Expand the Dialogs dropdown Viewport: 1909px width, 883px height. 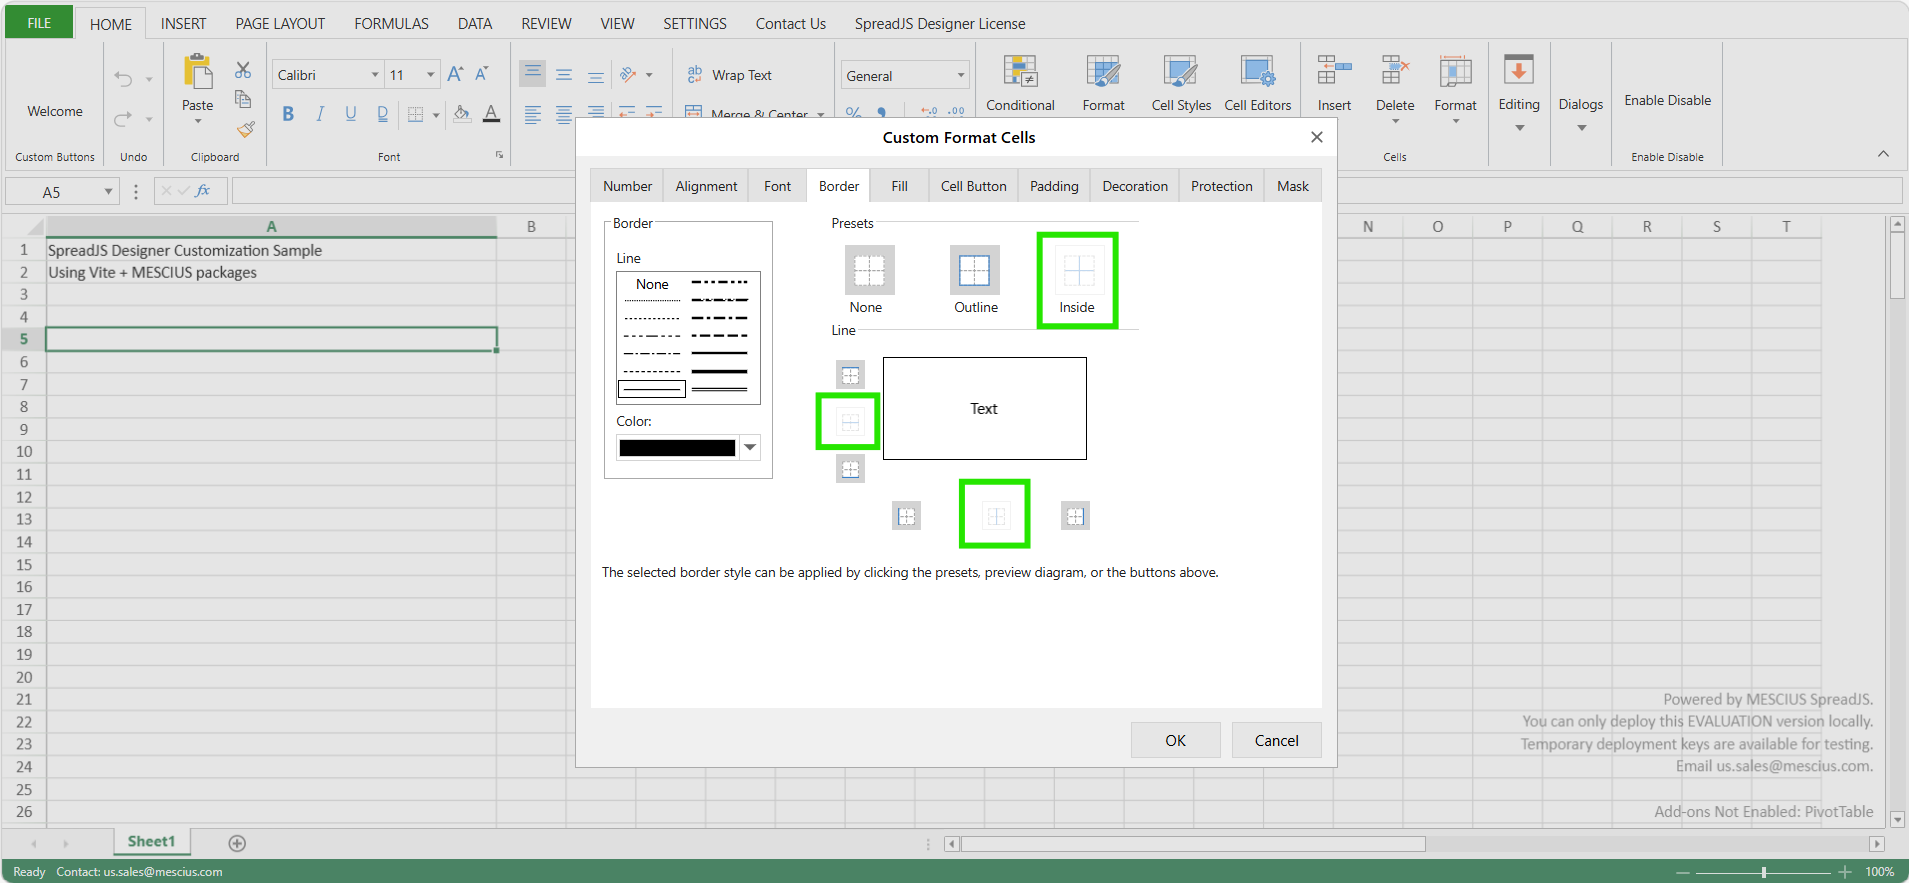[x=1581, y=128]
